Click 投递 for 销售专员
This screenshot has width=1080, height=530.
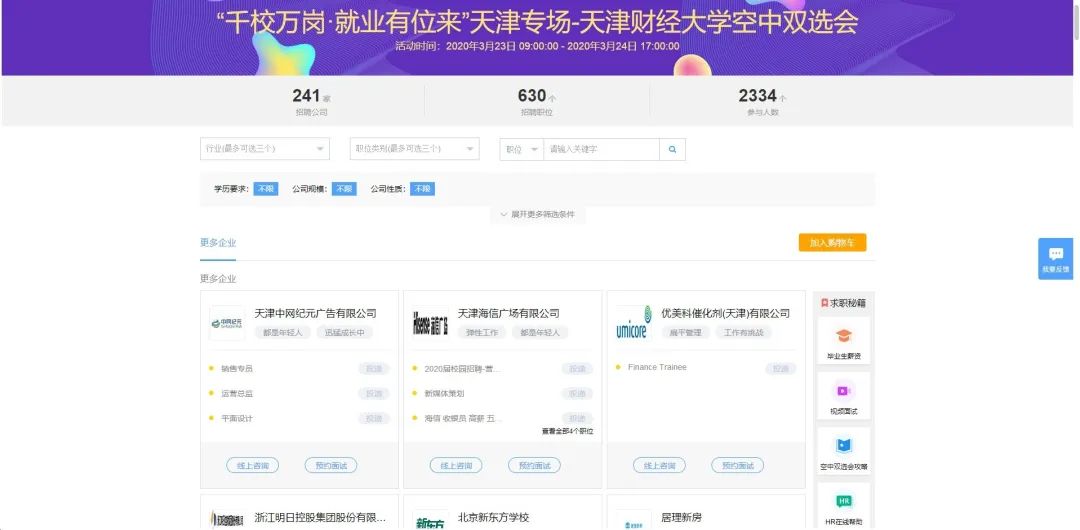click(x=373, y=369)
